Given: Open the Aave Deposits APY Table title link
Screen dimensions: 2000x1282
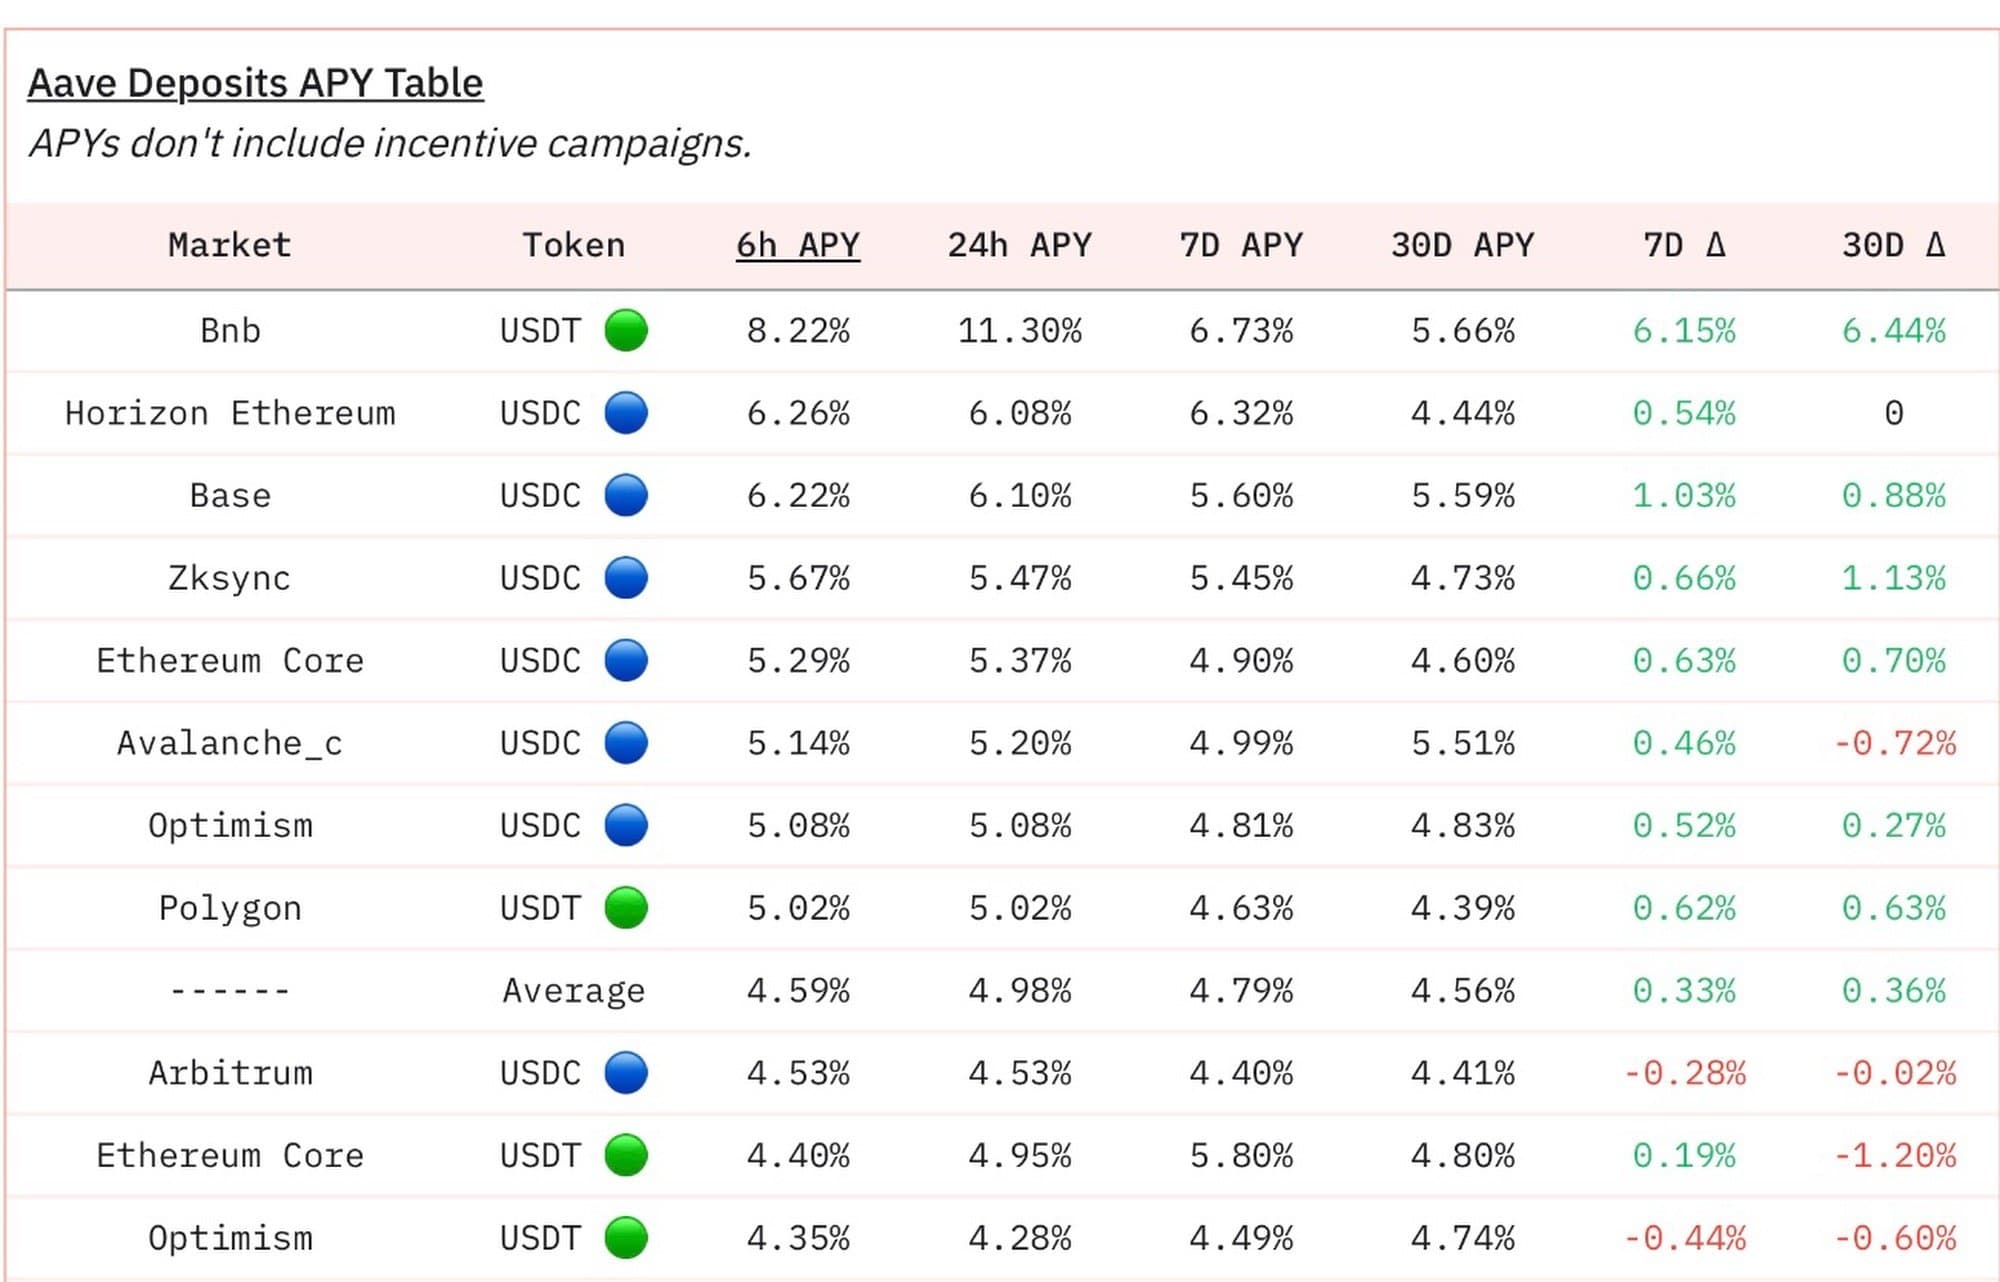Looking at the screenshot, I should pyautogui.click(x=255, y=83).
